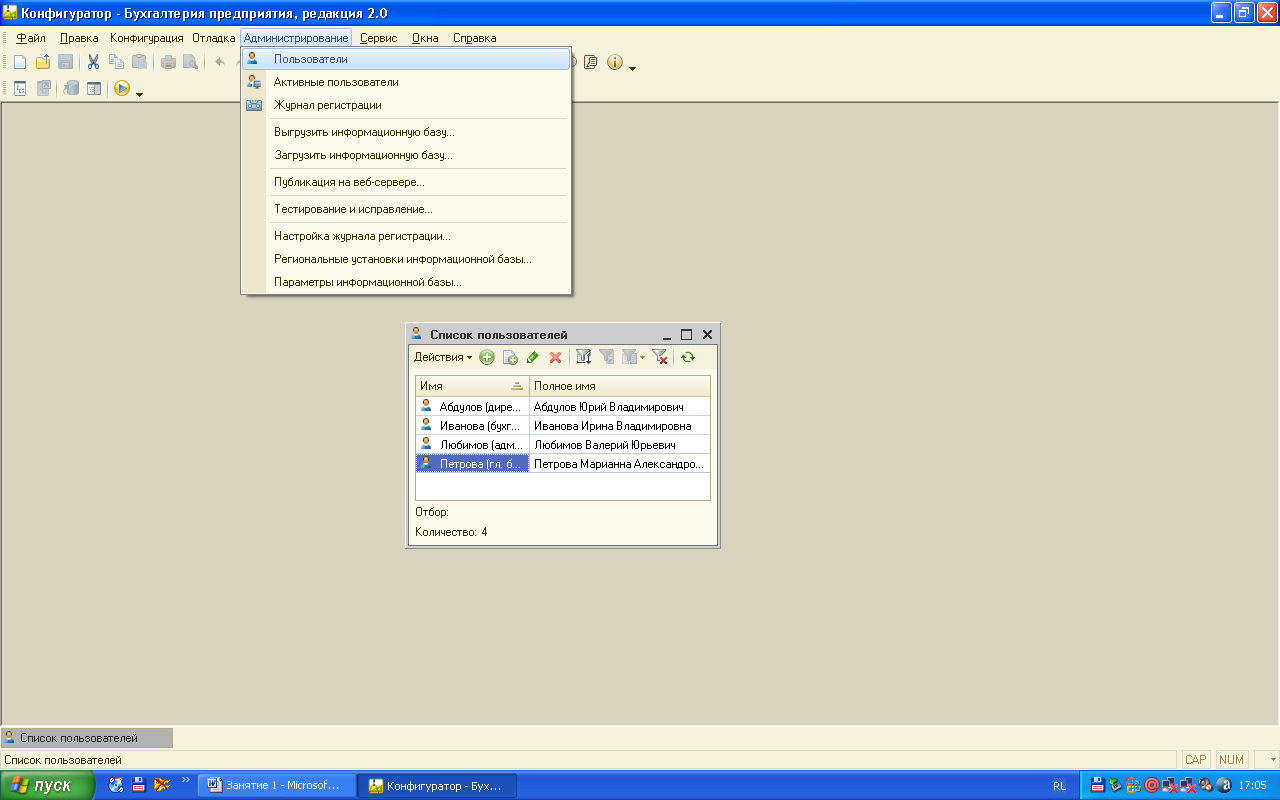
Task: Open the Окна menu
Action: [x=425, y=38]
